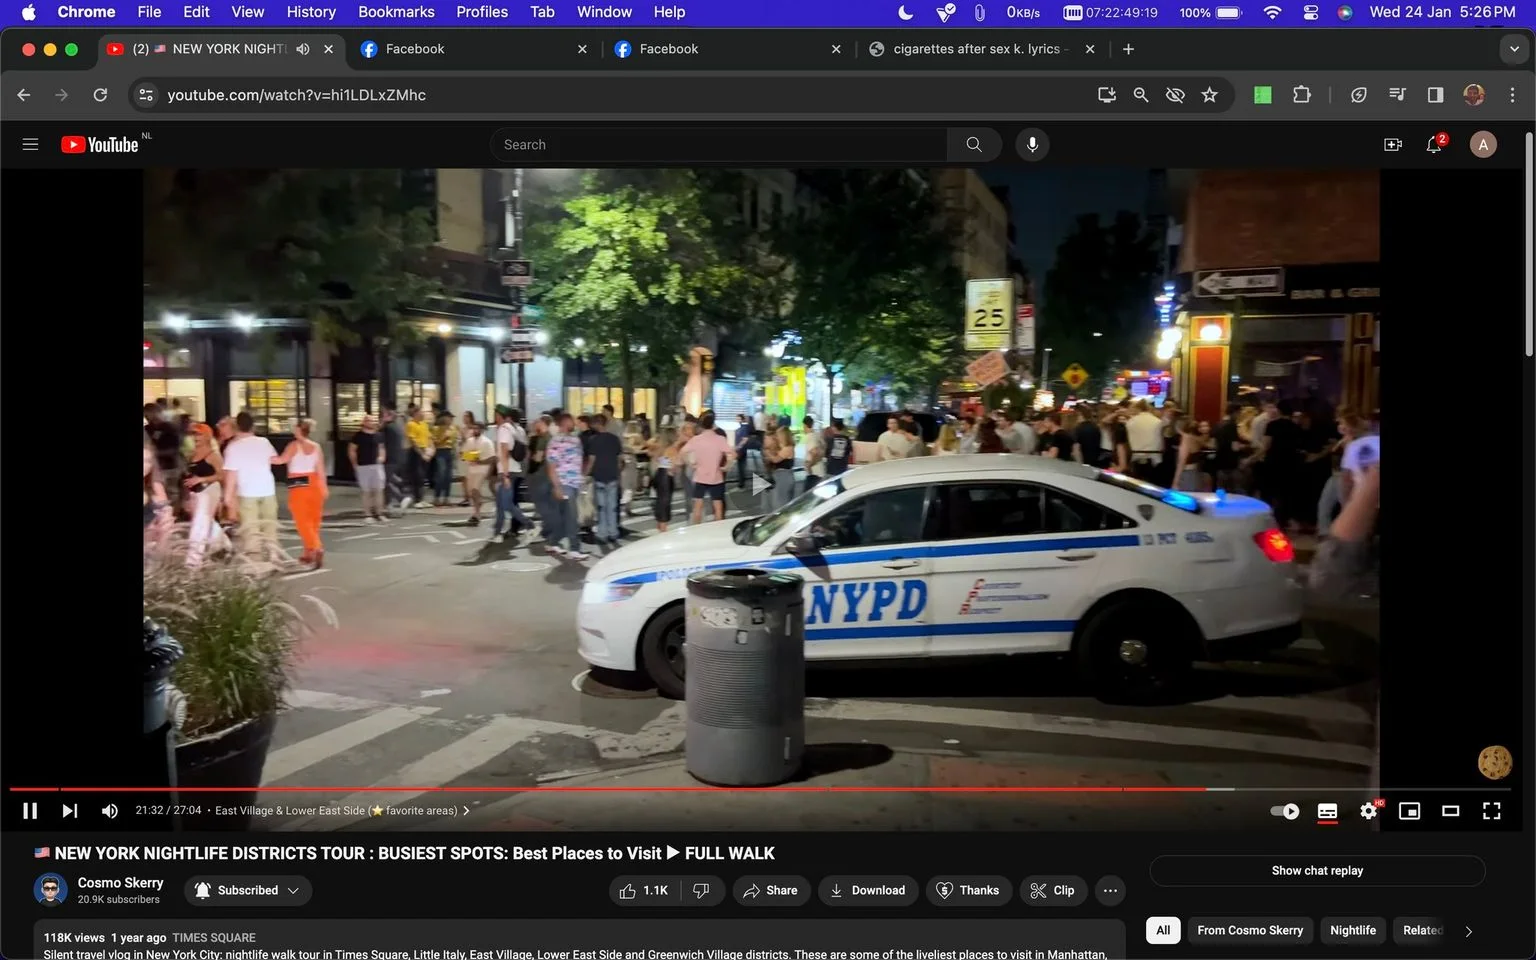The image size is (1536, 960).
Task: Click the Download button
Action: point(868,890)
